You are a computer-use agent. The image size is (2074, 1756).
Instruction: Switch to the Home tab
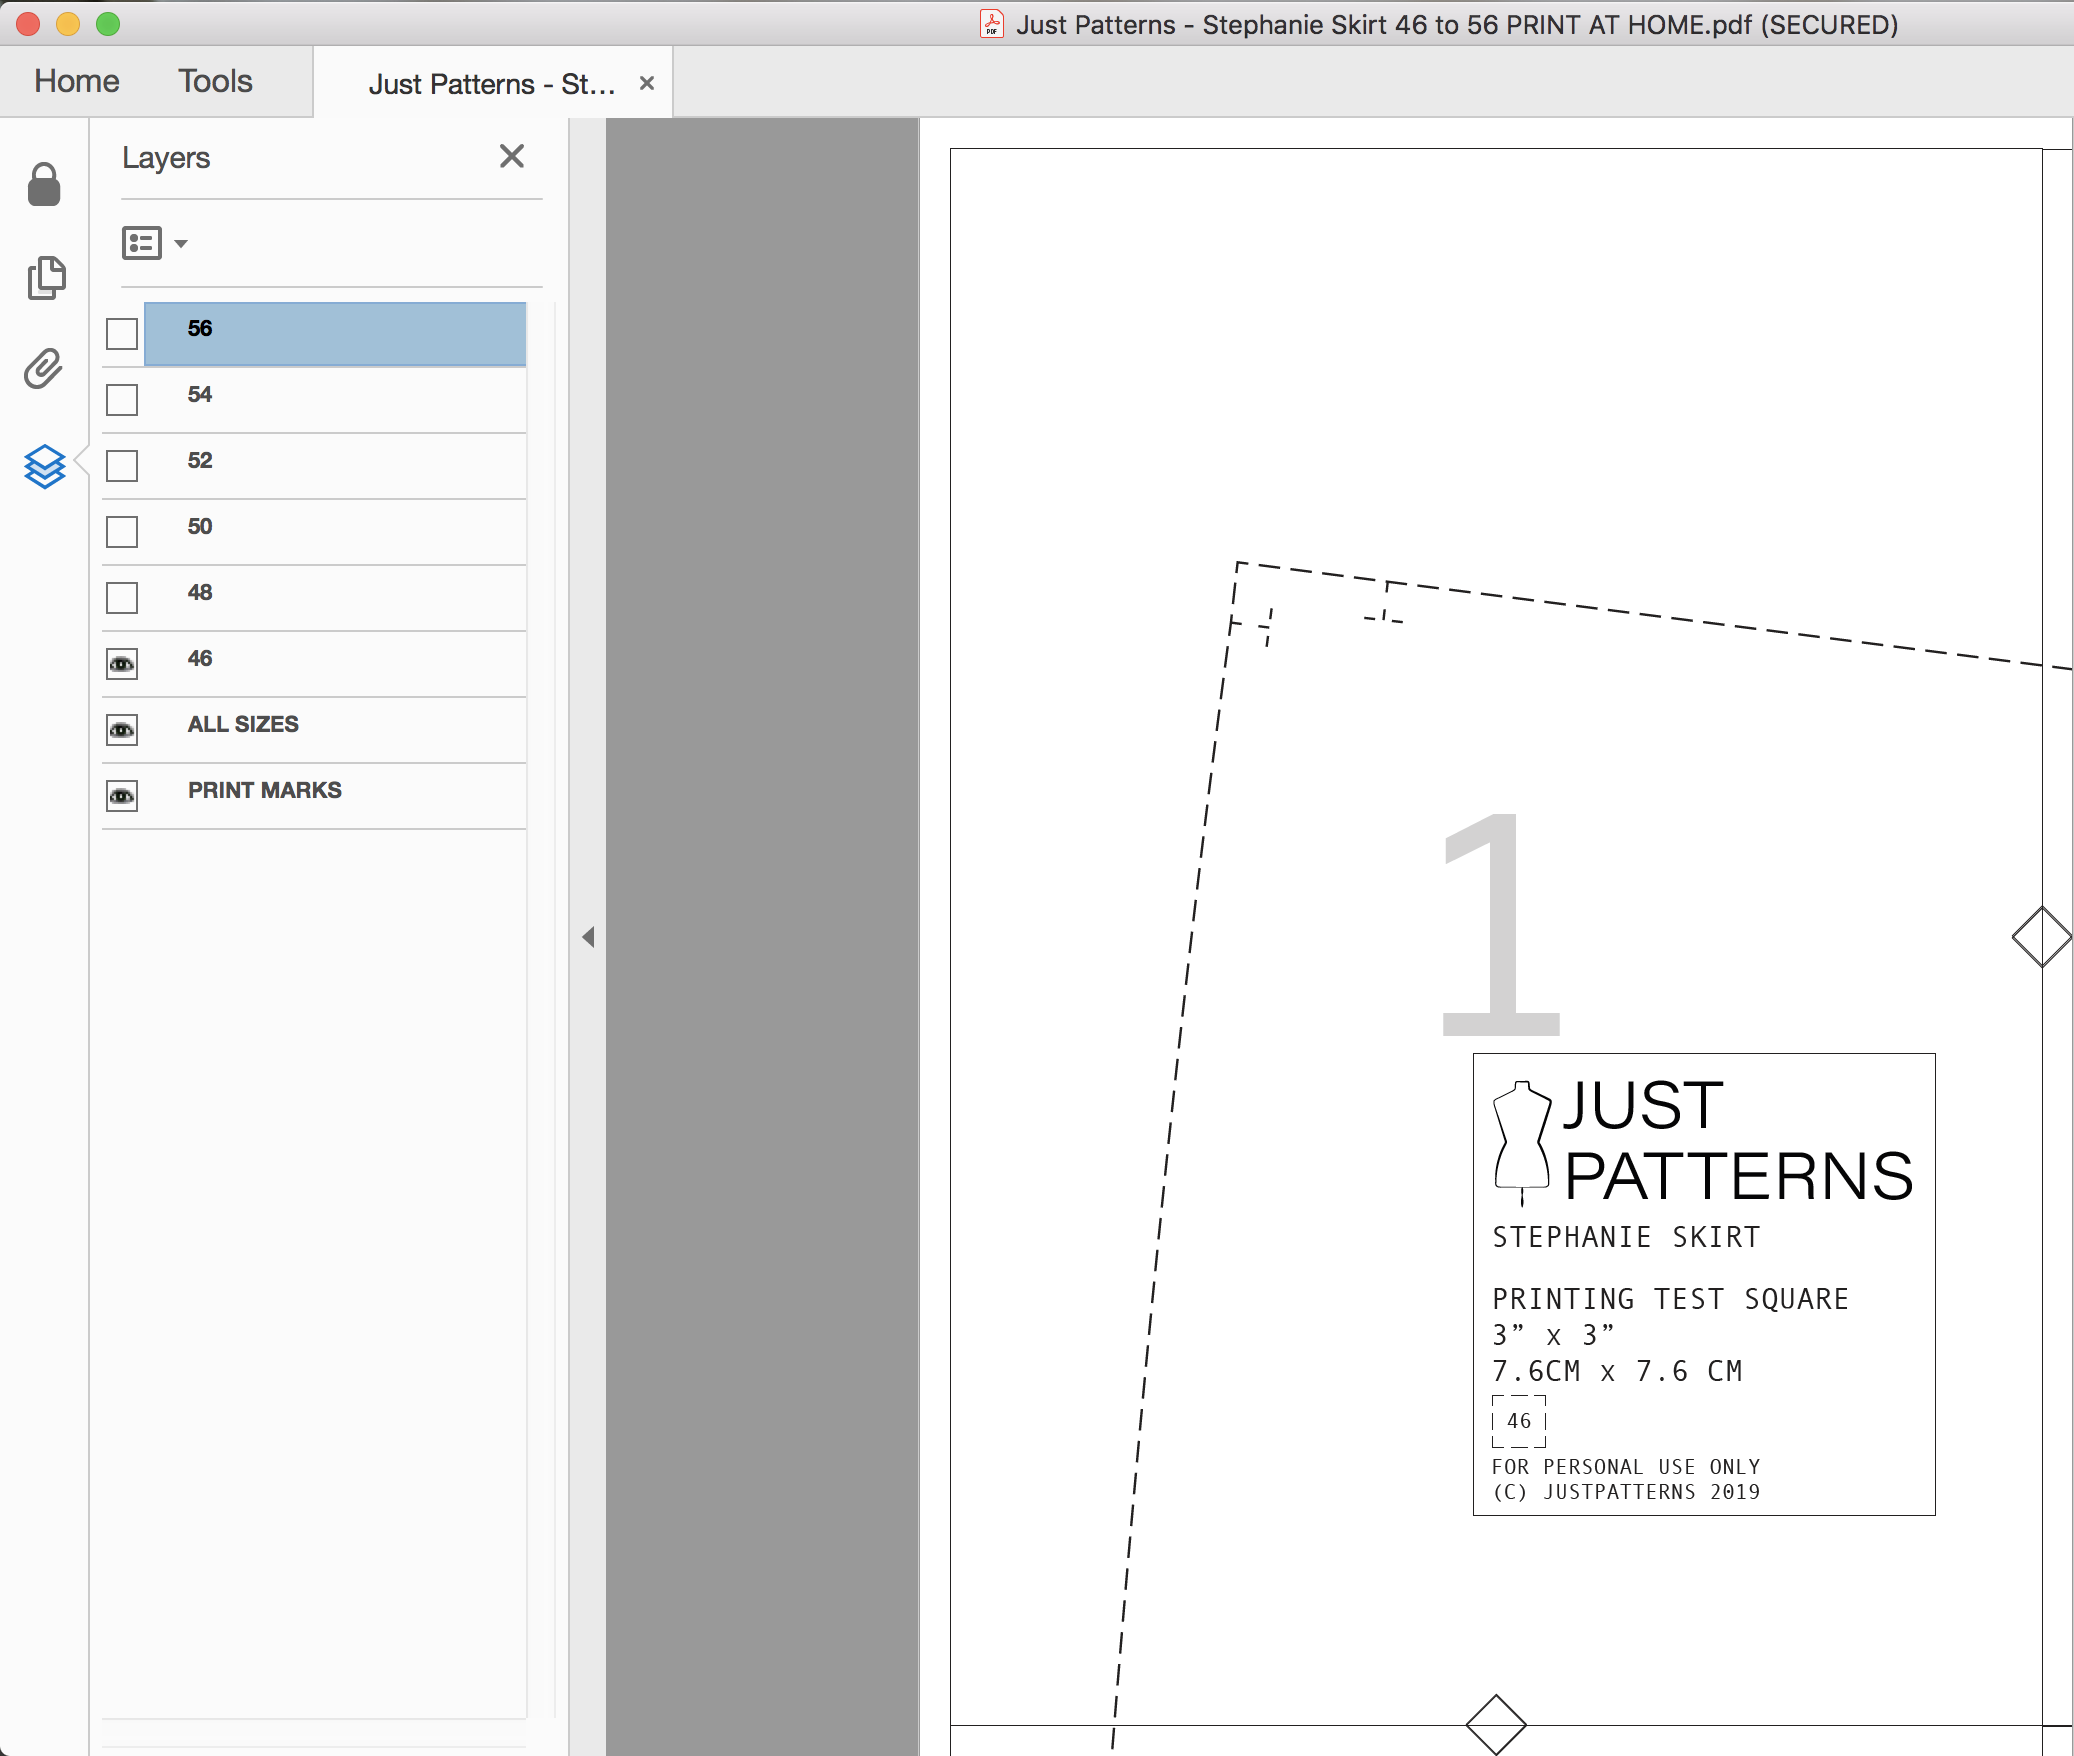tap(77, 81)
